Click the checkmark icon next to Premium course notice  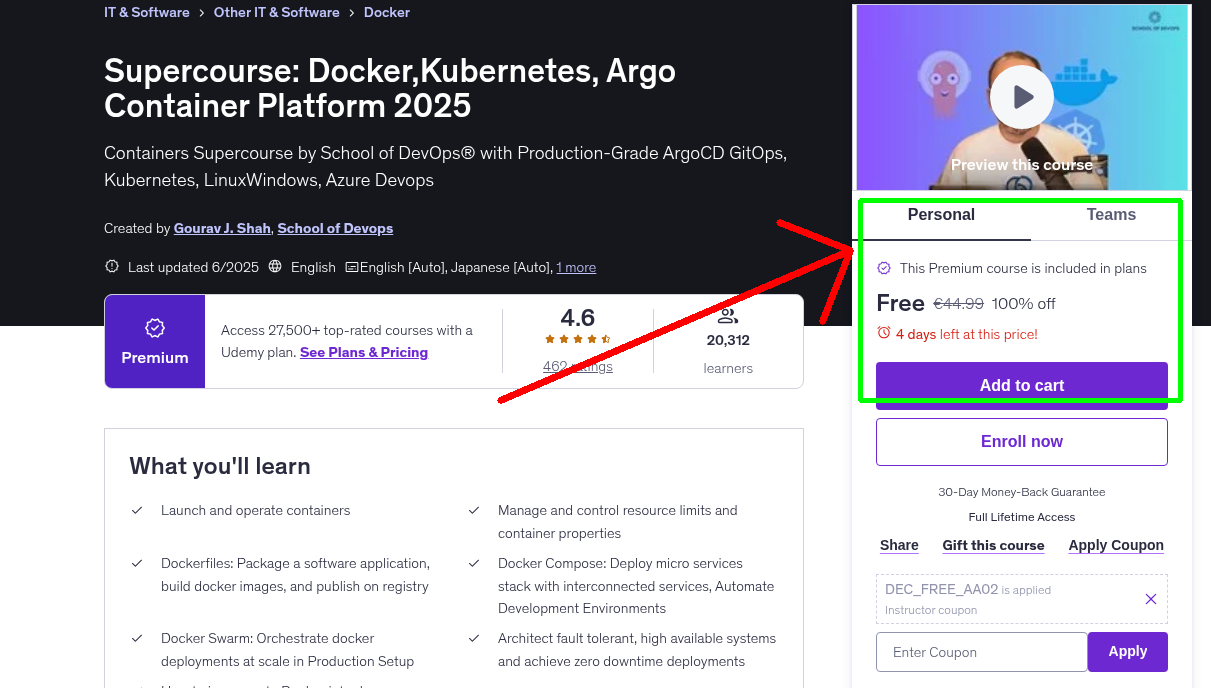[x=884, y=268]
